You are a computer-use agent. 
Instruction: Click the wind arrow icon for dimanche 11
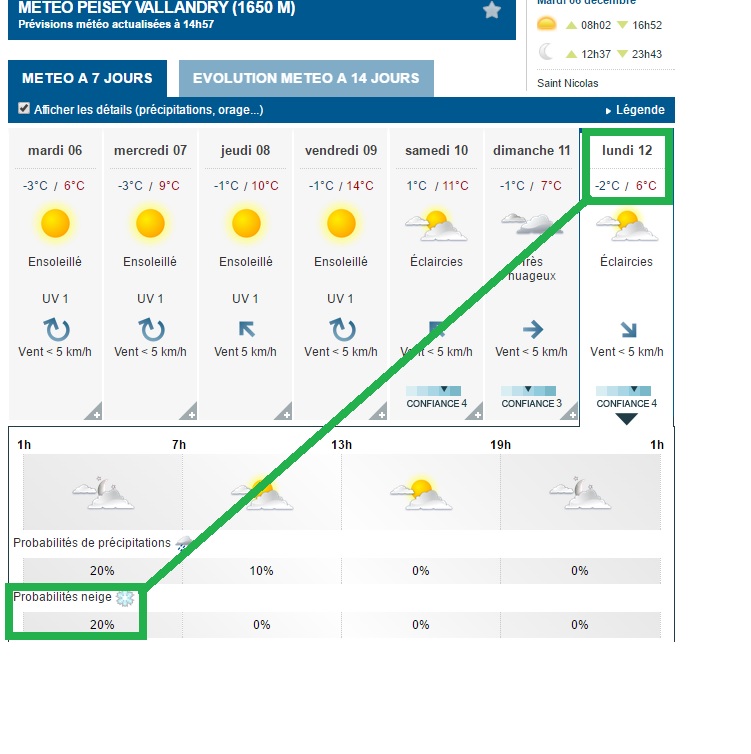[x=532, y=328]
